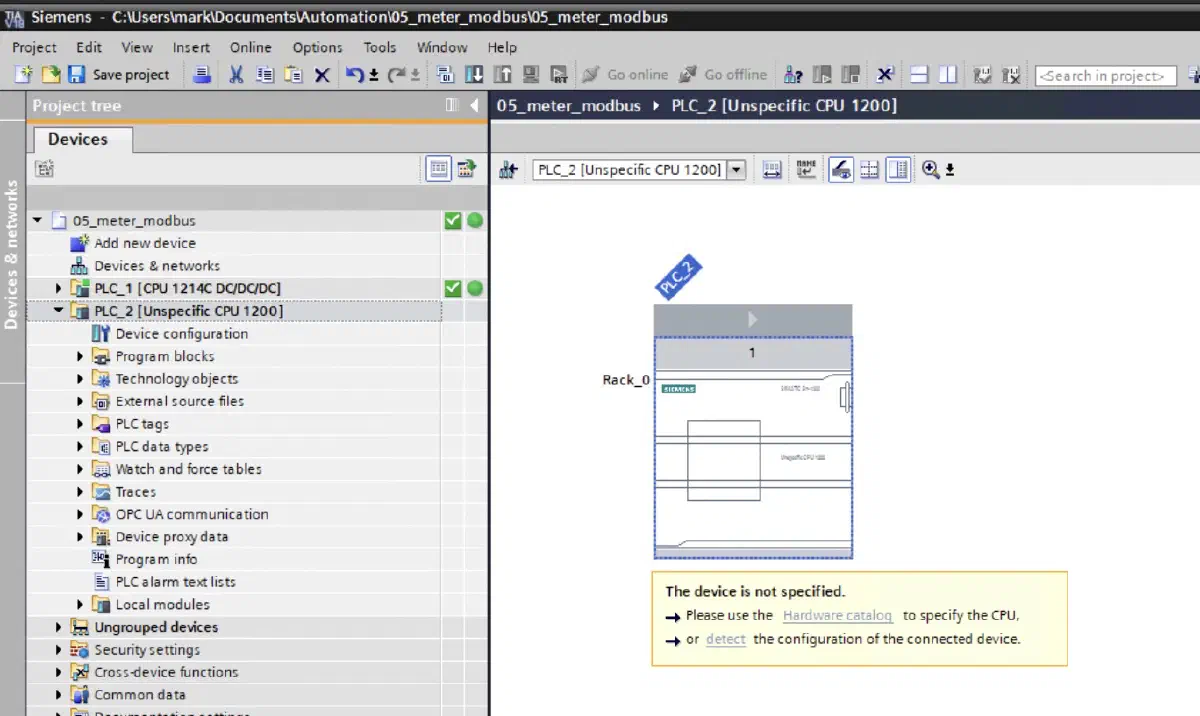Image resolution: width=1200 pixels, height=716 pixels.
Task: Click the Cut scissors icon
Action: coord(236,75)
